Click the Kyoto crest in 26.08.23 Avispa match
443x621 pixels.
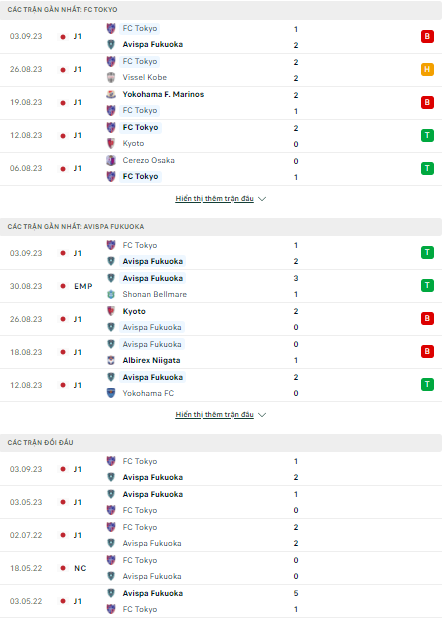[x=111, y=311]
